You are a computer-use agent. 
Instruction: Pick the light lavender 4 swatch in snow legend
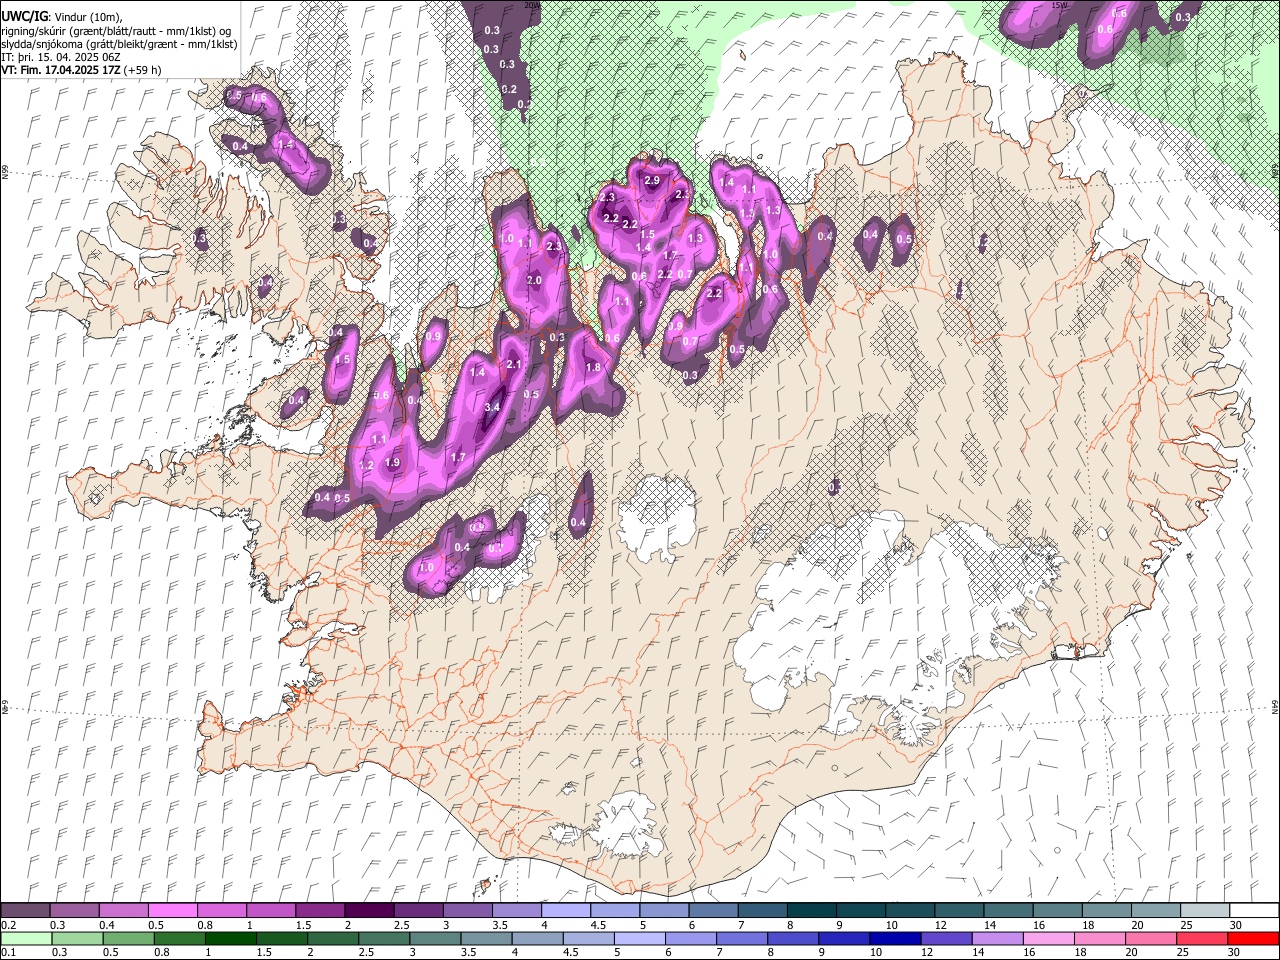(565, 911)
